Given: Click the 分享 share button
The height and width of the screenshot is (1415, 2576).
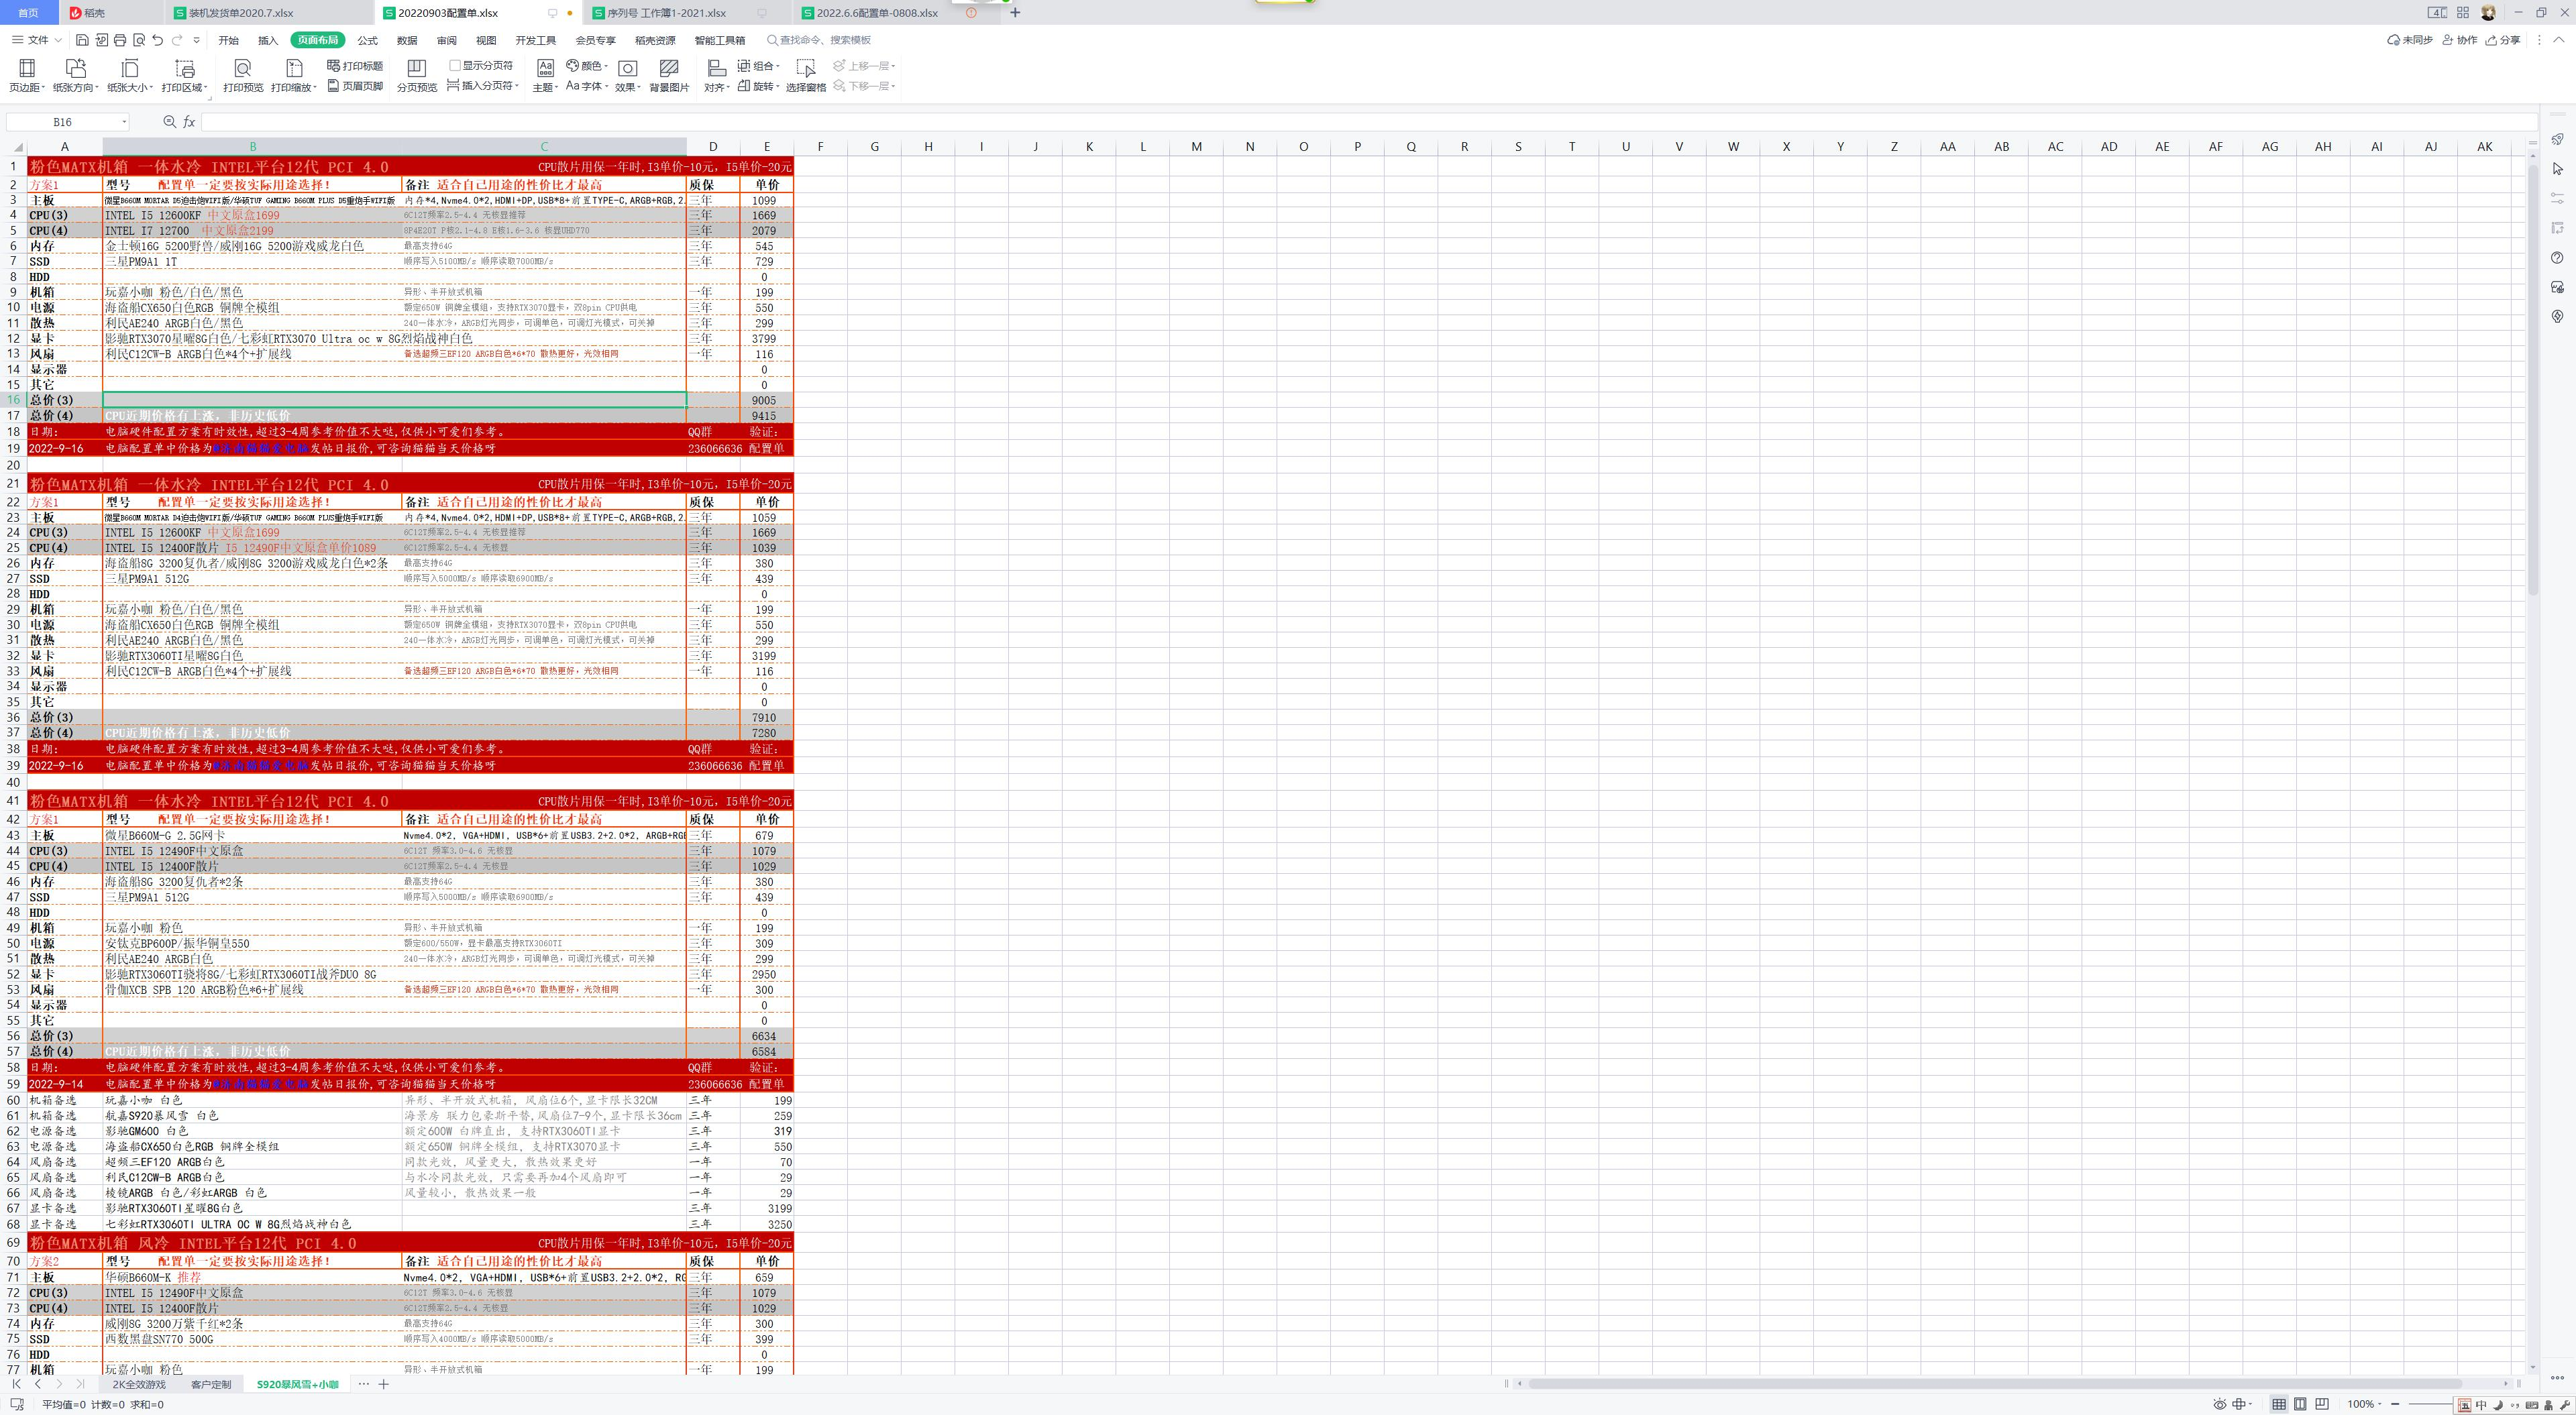Looking at the screenshot, I should (x=2503, y=40).
